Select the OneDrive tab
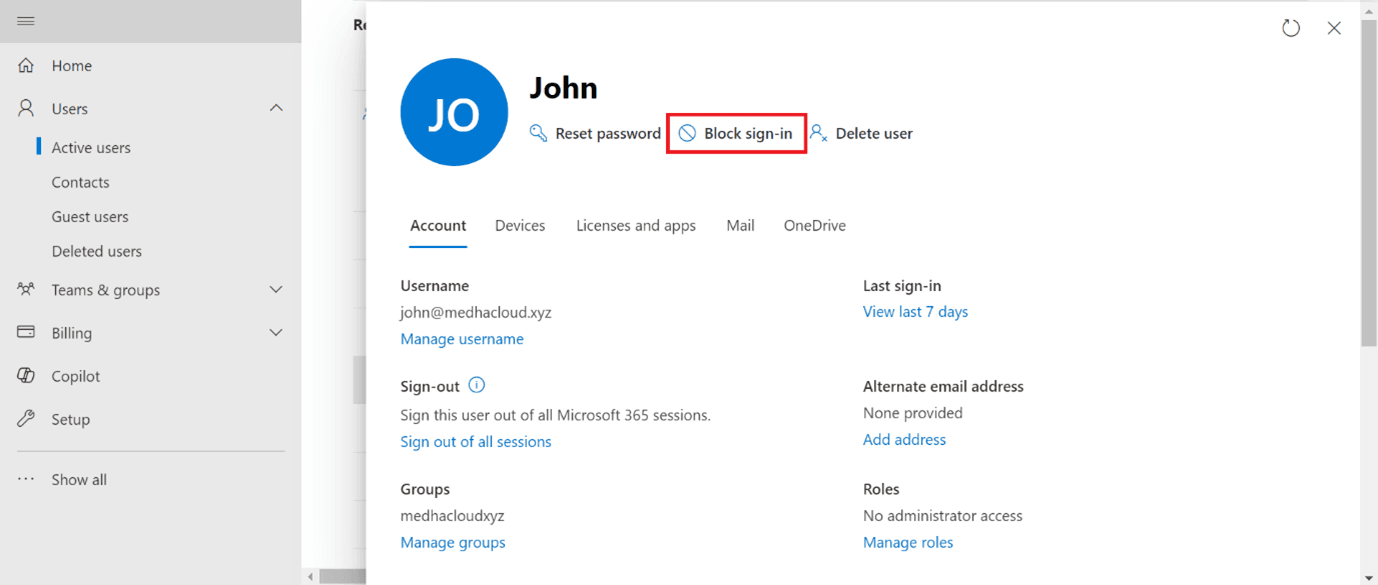This screenshot has width=1378, height=585. [x=814, y=225]
